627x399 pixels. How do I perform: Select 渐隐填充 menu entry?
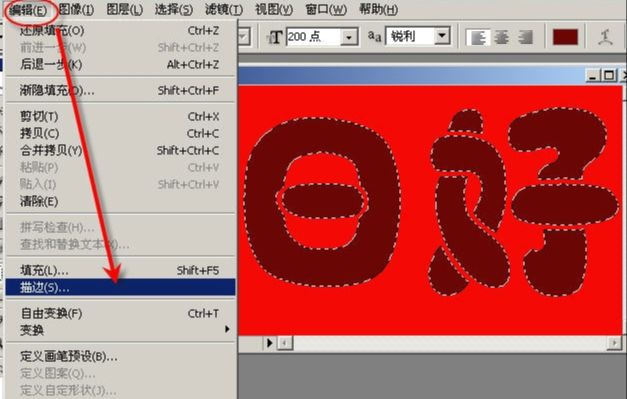click(120, 91)
